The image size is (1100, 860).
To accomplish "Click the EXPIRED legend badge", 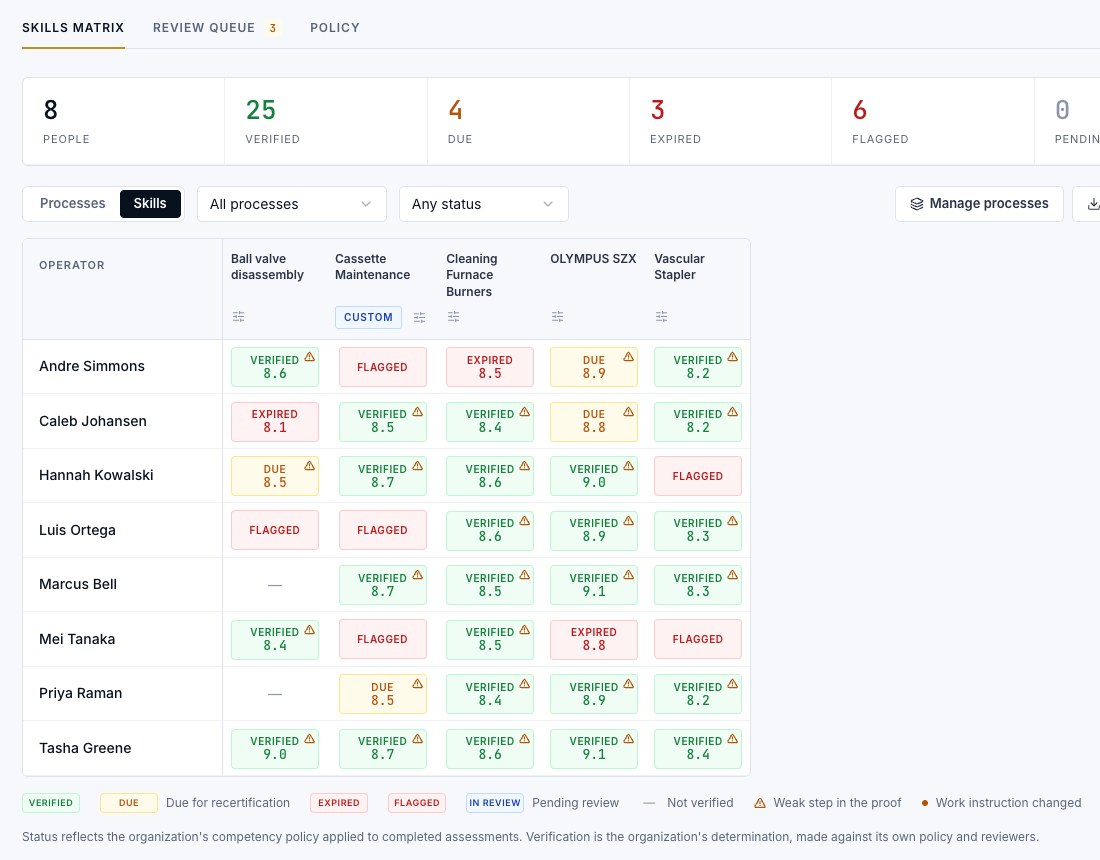I will pyautogui.click(x=339, y=802).
